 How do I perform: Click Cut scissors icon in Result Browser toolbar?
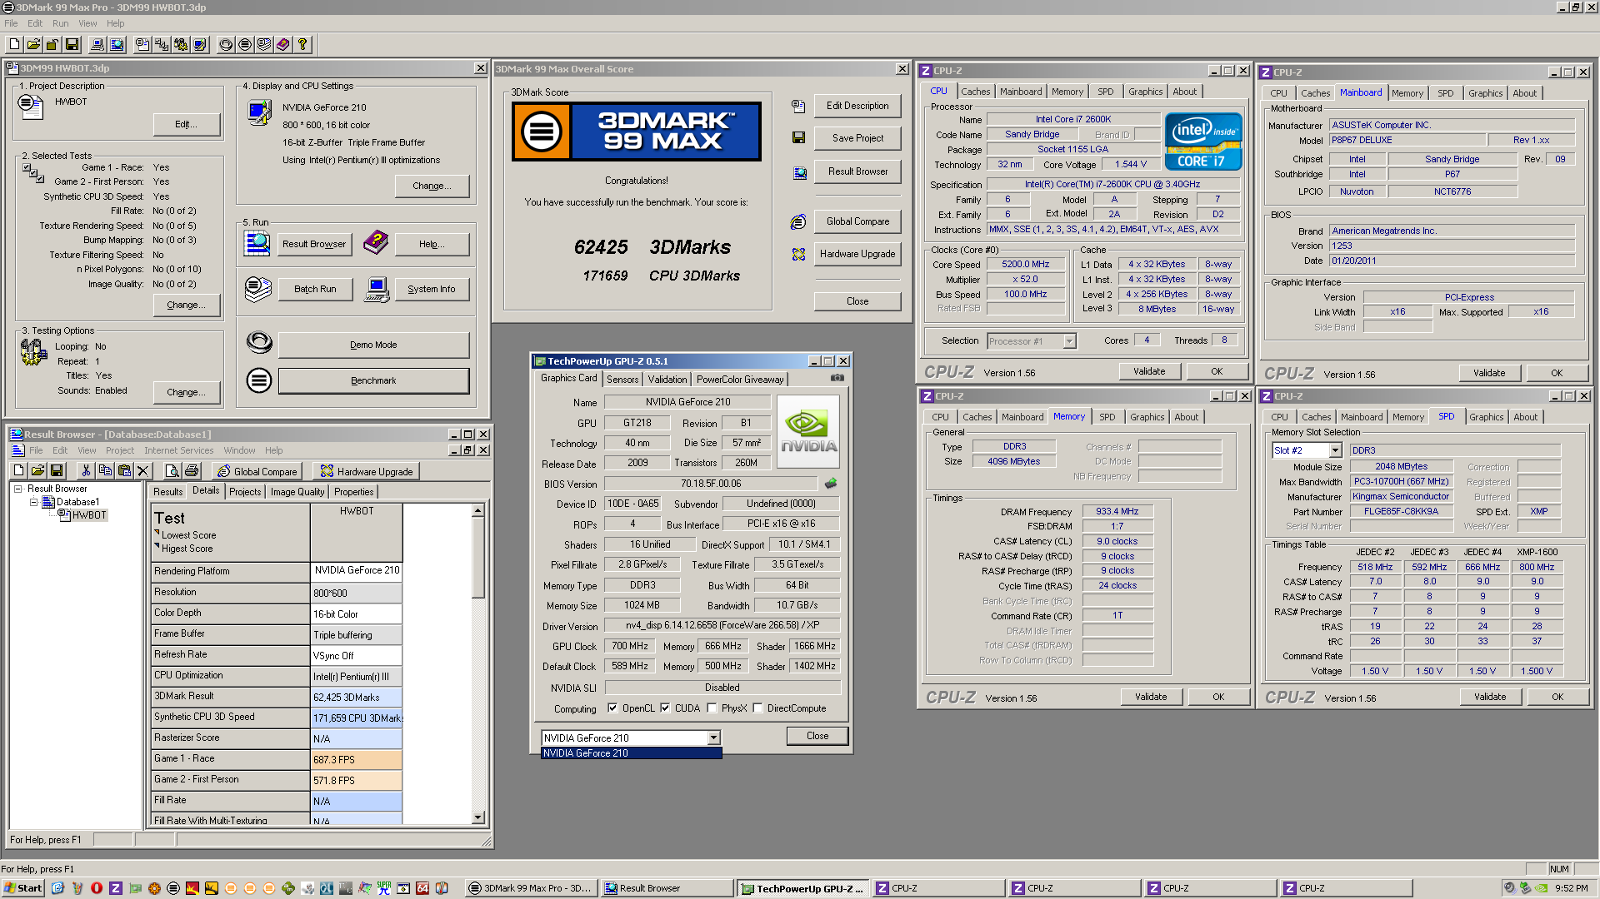85,470
